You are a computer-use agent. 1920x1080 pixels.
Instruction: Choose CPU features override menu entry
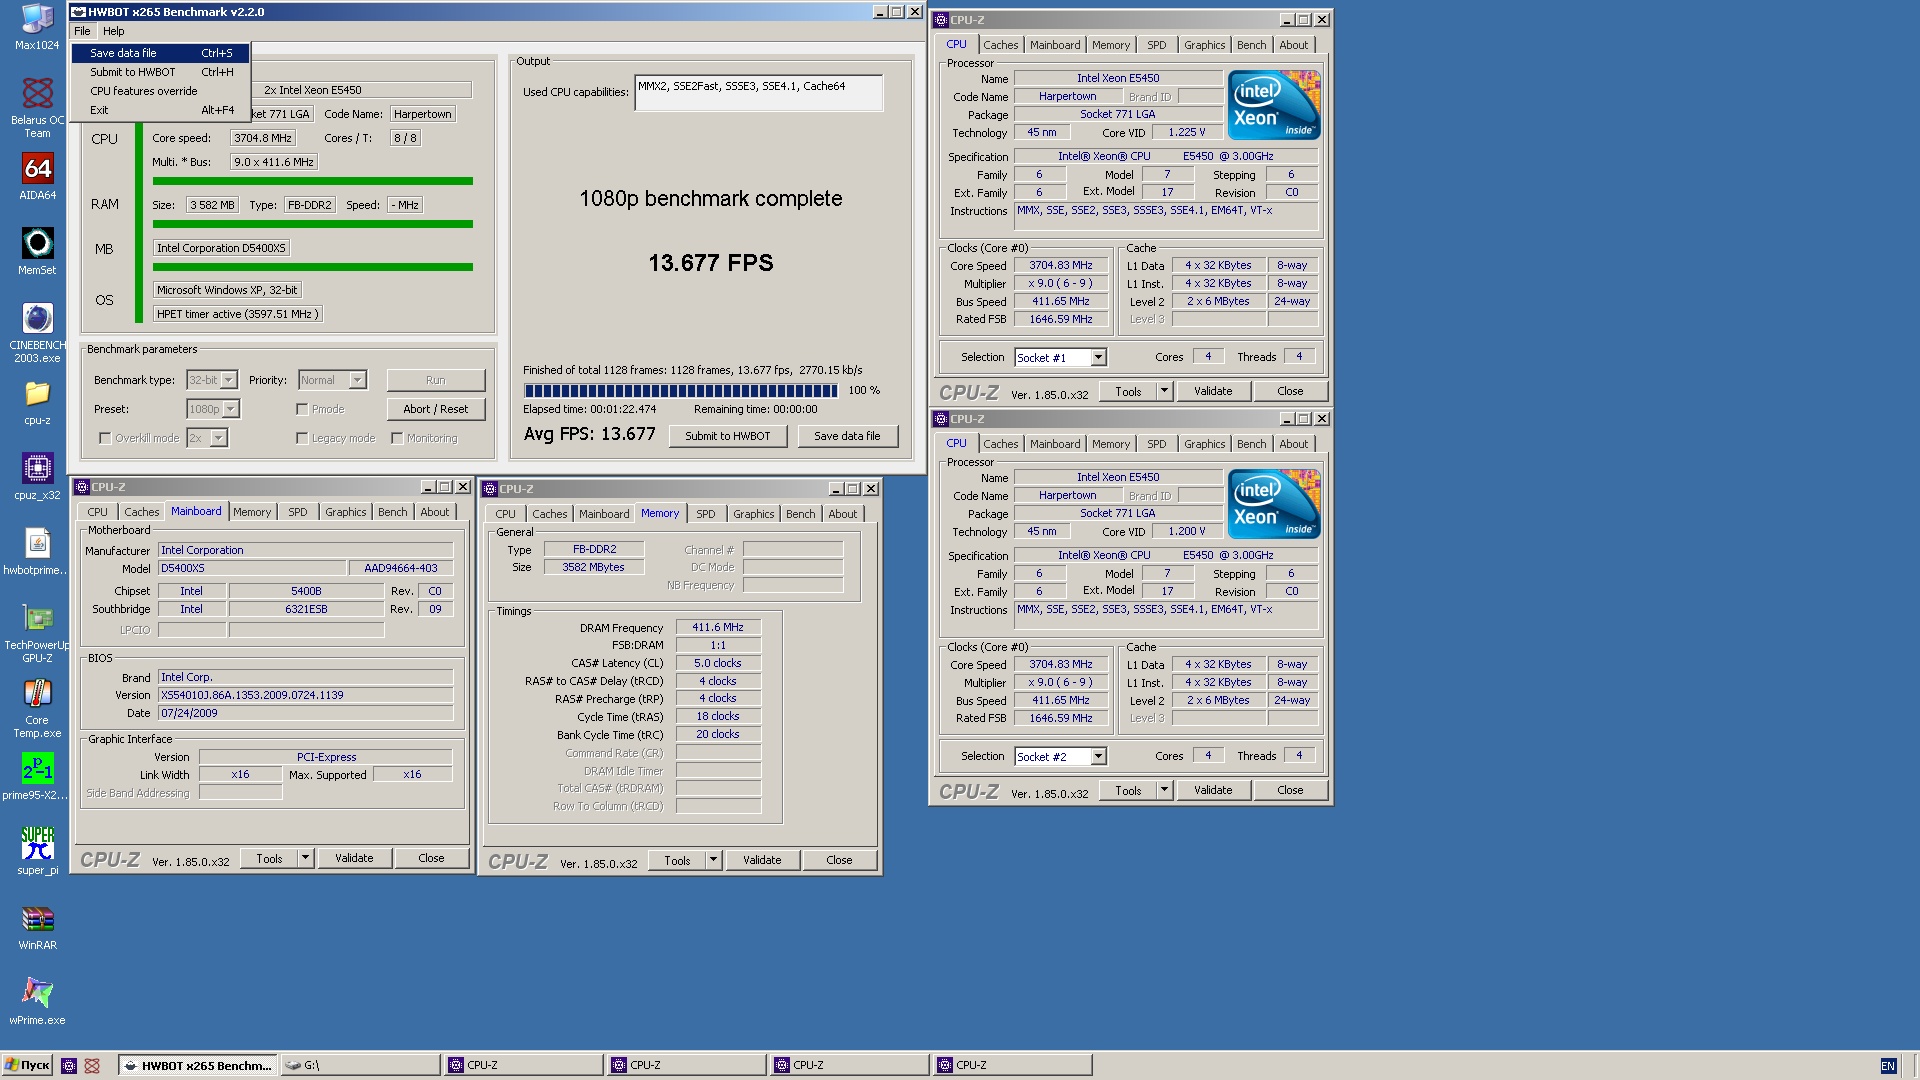point(160,91)
